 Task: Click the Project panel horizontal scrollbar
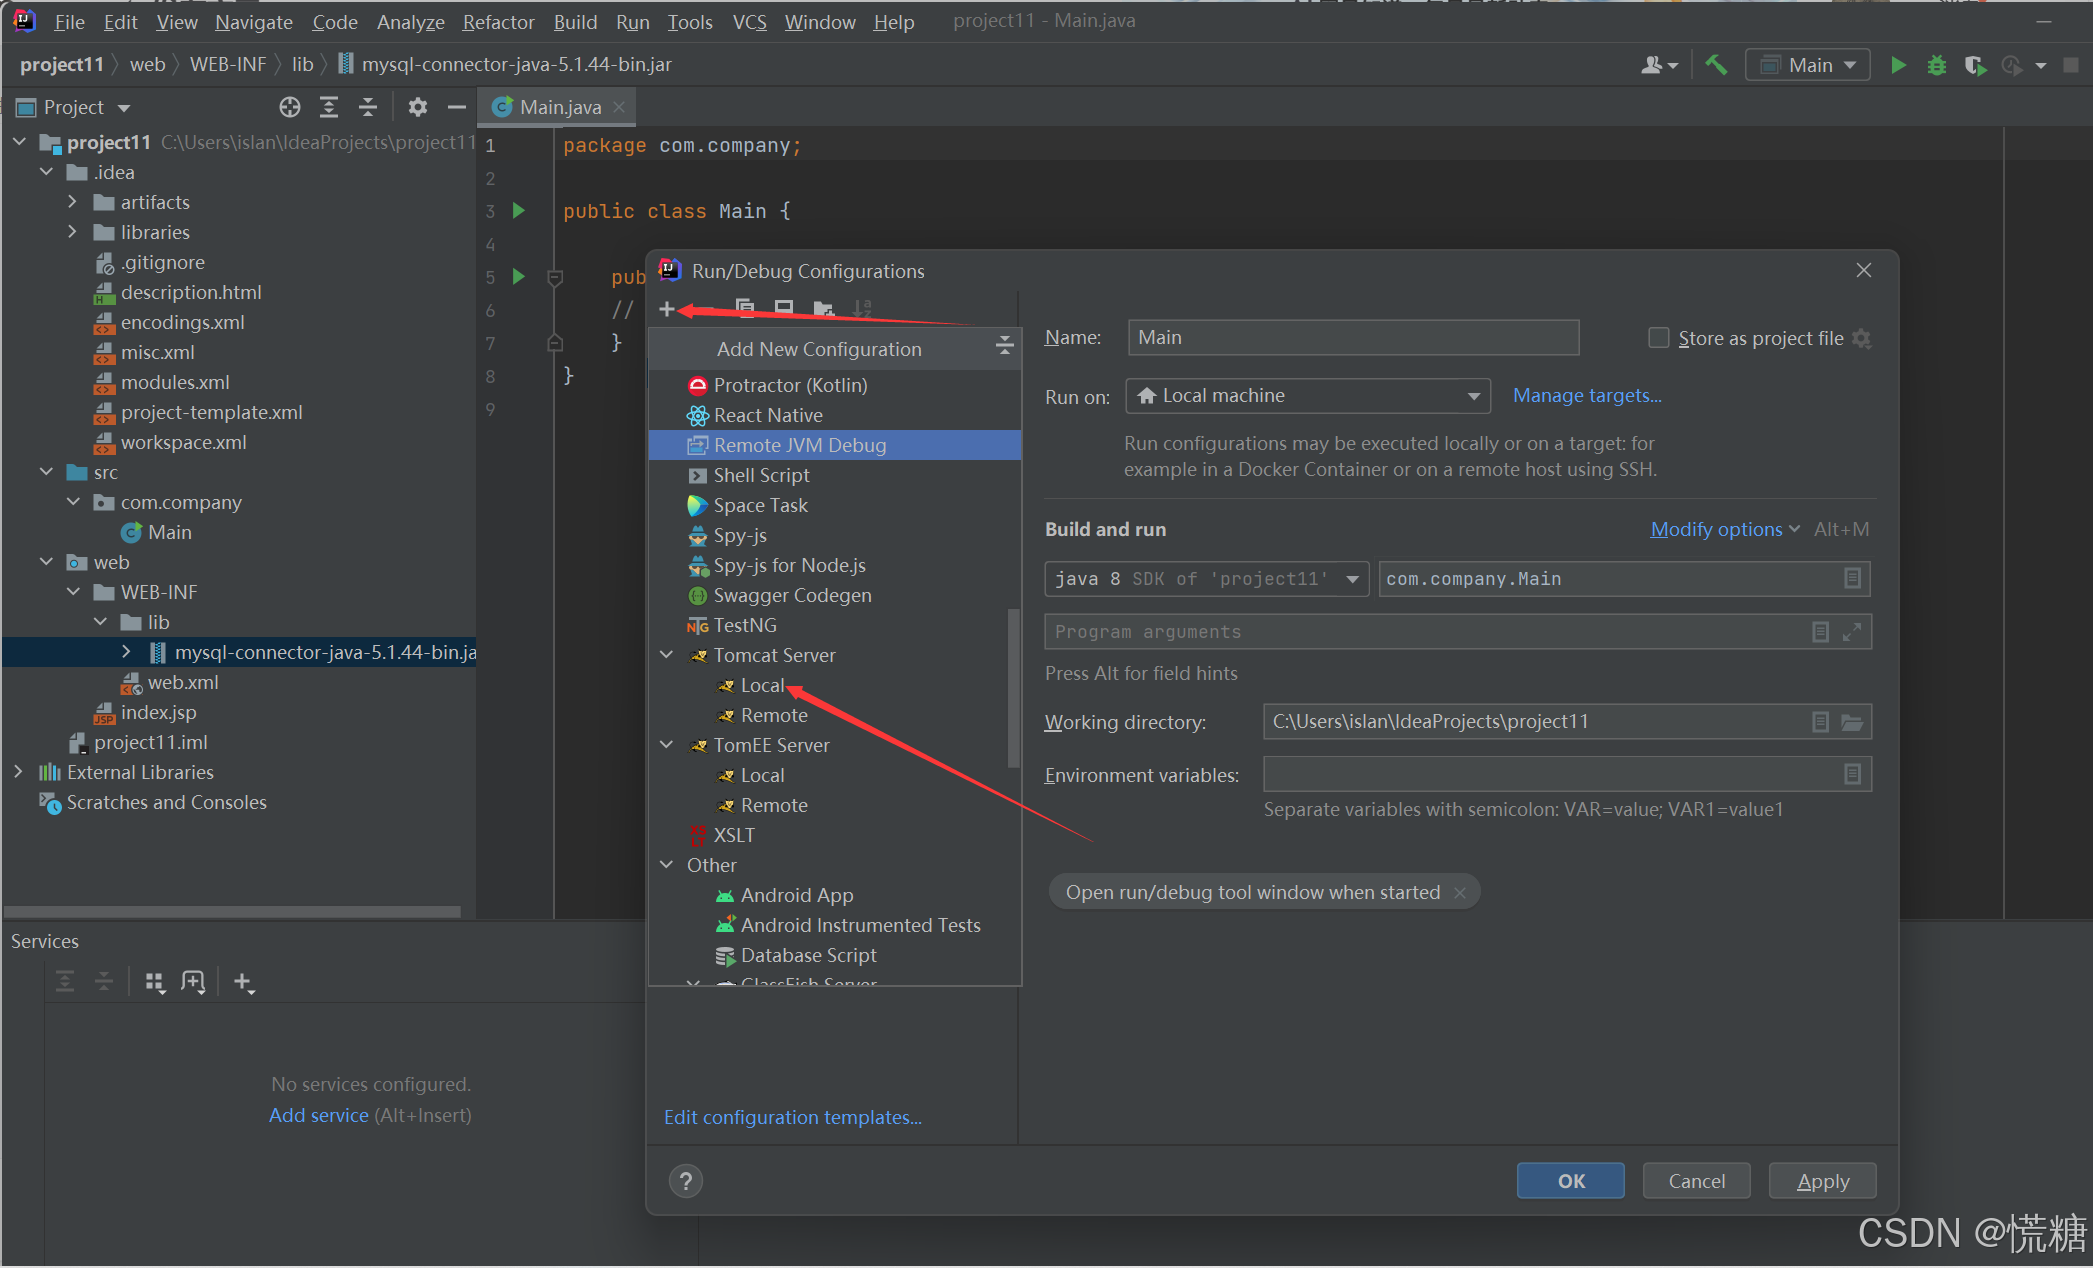click(232, 912)
